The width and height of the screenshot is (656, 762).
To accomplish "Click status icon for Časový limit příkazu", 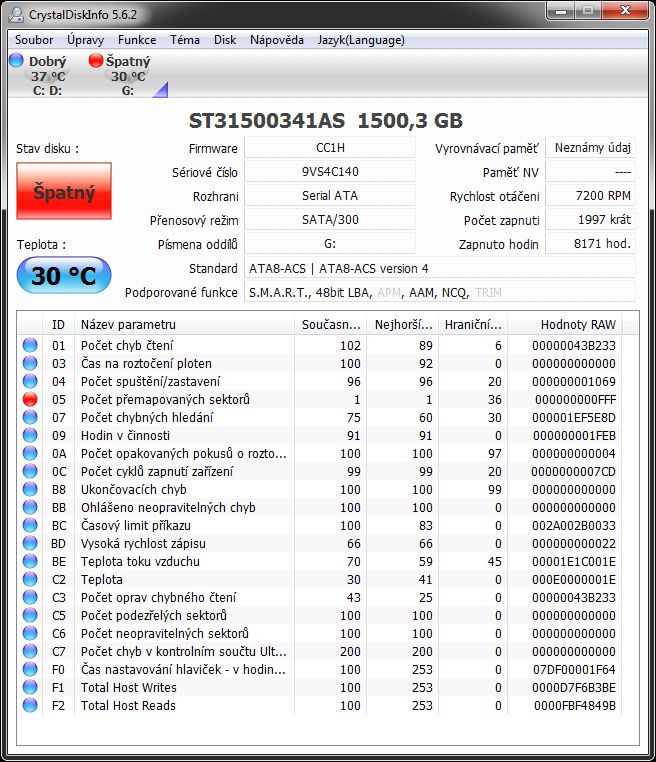I will (x=30, y=525).
